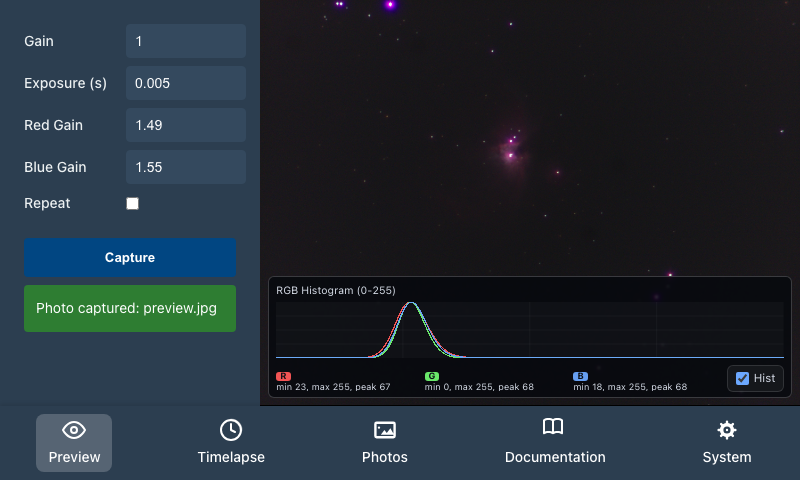Click the Blue Gain value field
The width and height of the screenshot is (800, 480).
pyautogui.click(x=186, y=167)
